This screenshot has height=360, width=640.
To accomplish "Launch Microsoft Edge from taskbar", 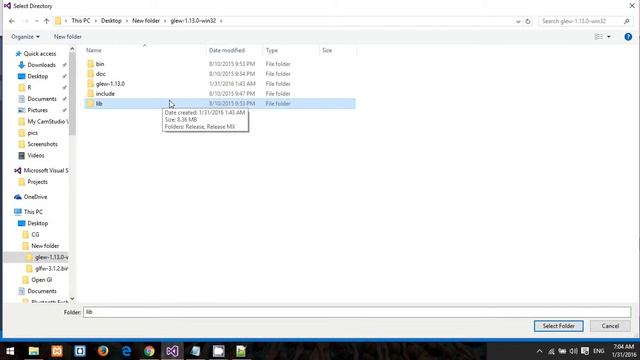I will pyautogui.click(x=126, y=351).
